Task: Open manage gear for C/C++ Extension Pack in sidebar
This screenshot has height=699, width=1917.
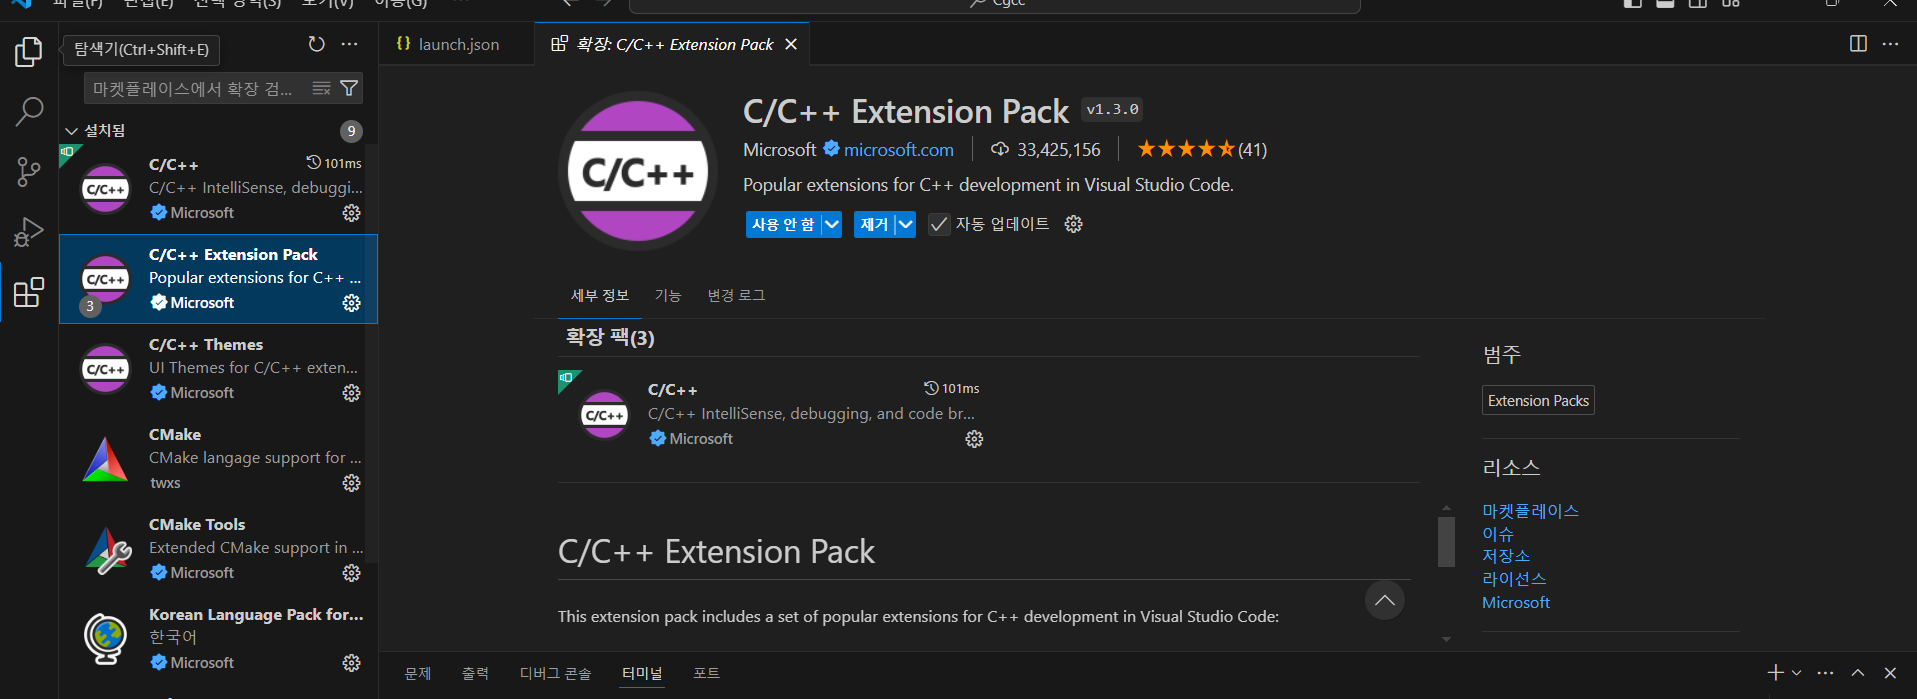Action: pos(352,303)
